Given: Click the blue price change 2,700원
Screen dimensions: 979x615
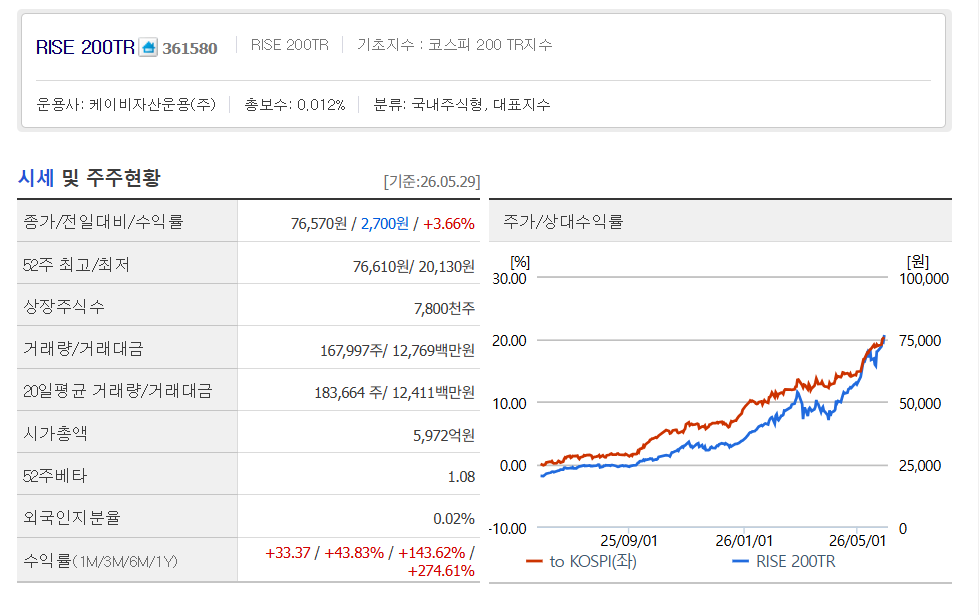Looking at the screenshot, I should click(385, 224).
